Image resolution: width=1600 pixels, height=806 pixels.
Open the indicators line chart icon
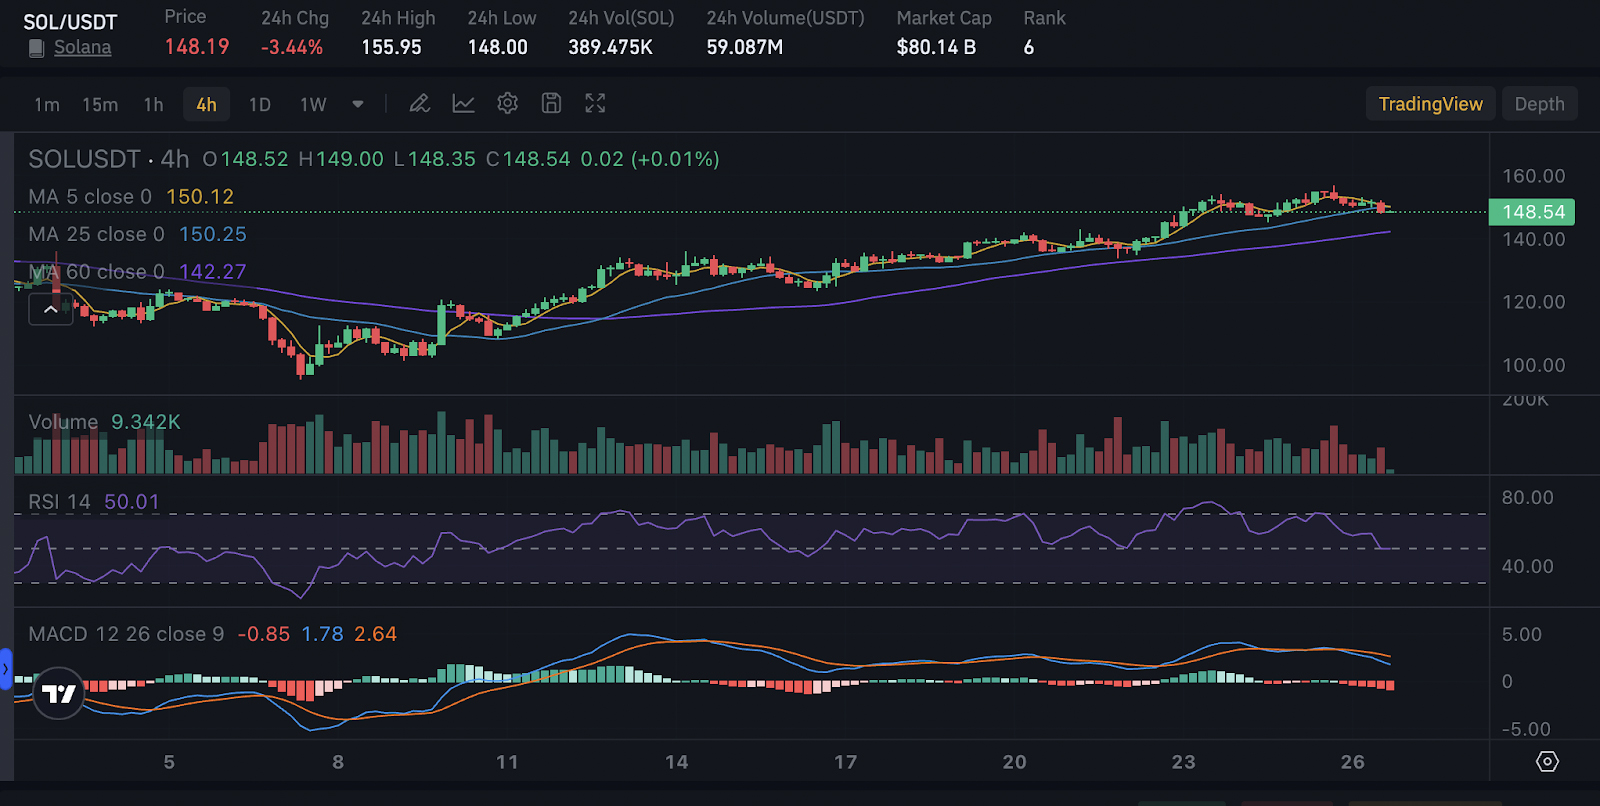[x=464, y=104]
